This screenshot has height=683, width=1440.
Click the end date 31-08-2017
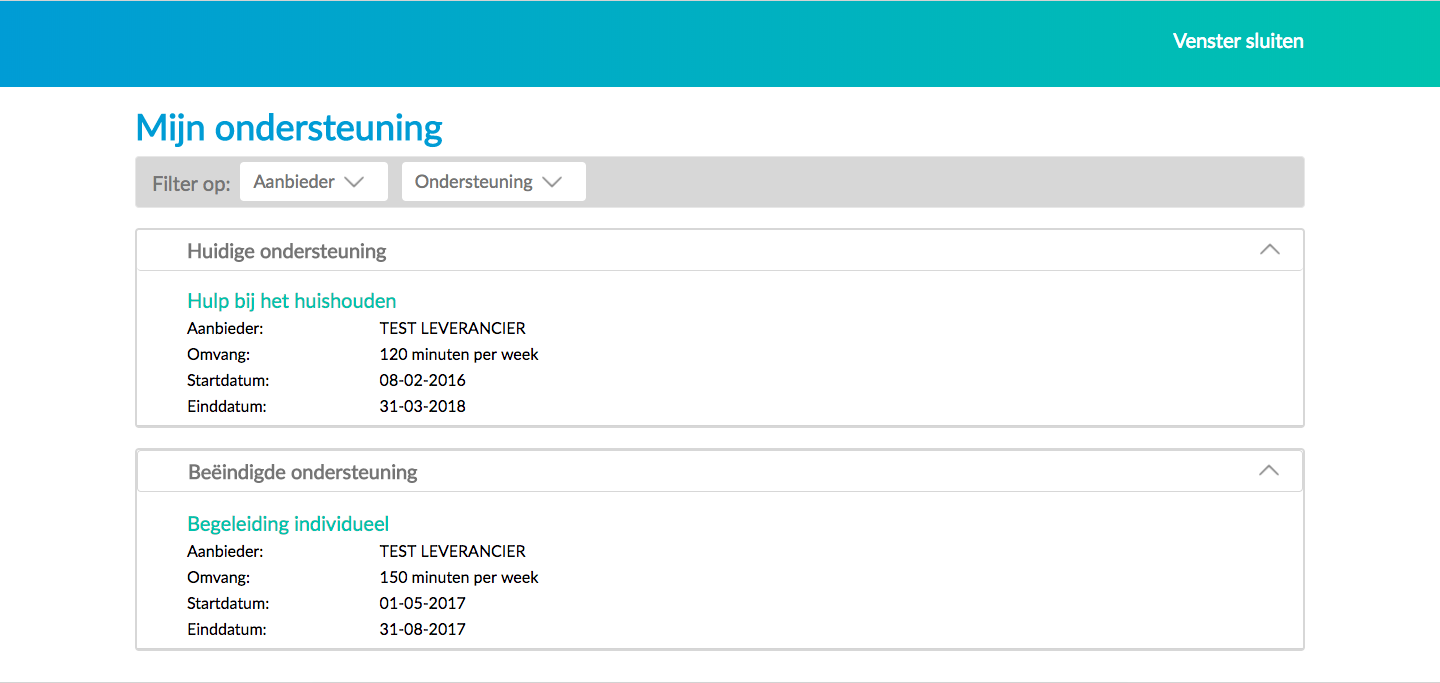pyautogui.click(x=422, y=629)
